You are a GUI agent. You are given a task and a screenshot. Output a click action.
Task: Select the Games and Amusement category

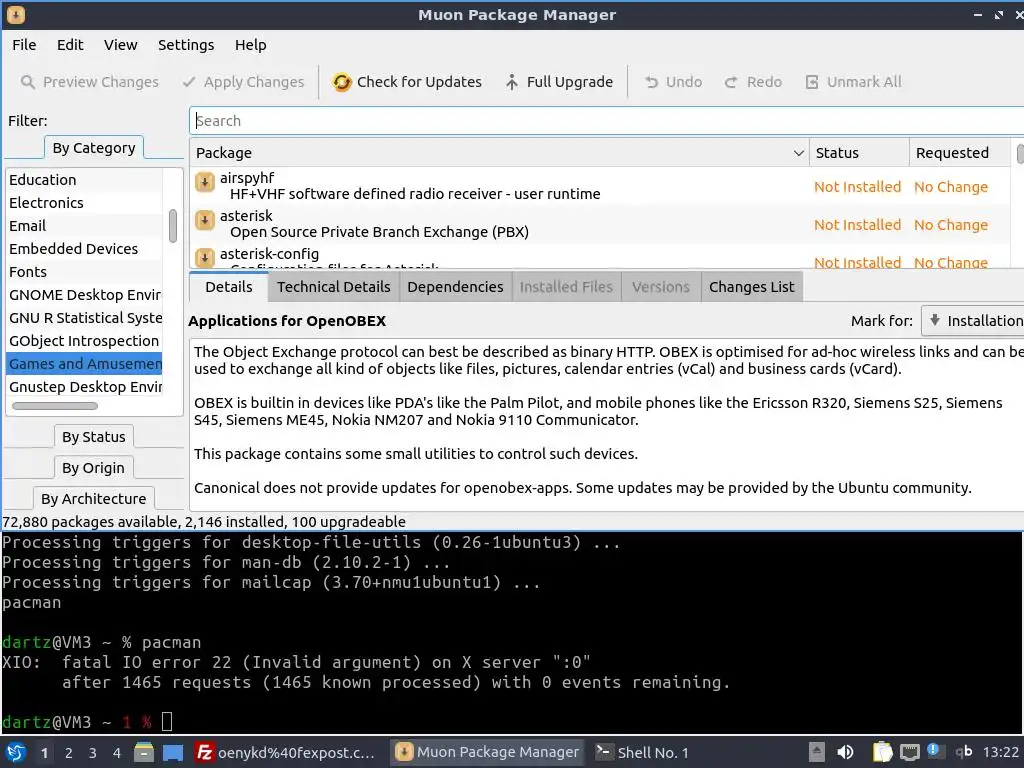84,364
